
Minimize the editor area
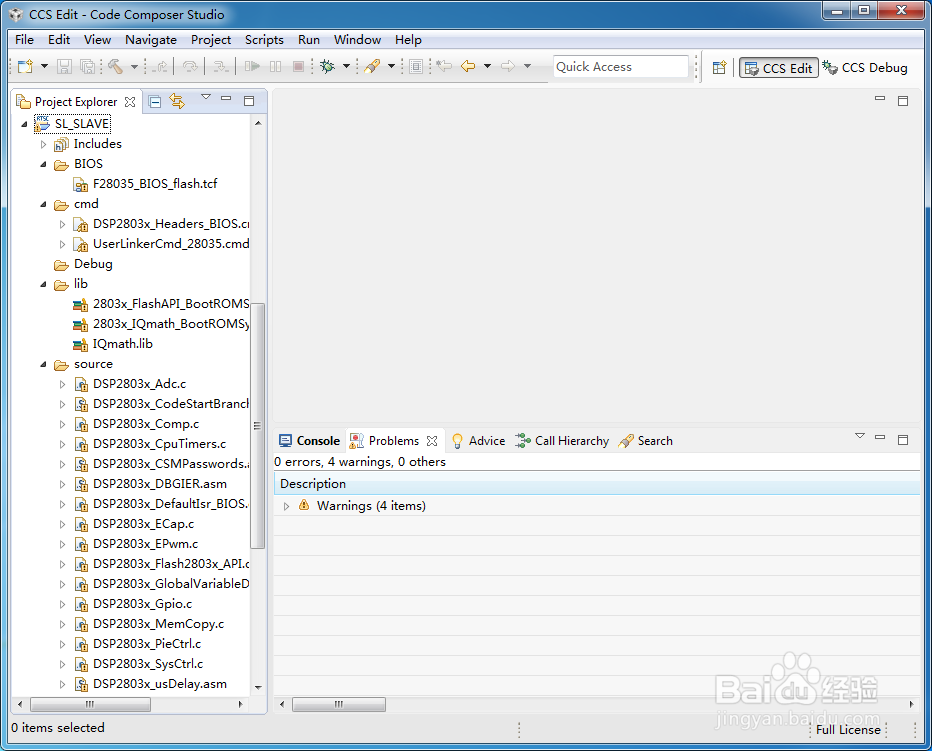pos(880,98)
